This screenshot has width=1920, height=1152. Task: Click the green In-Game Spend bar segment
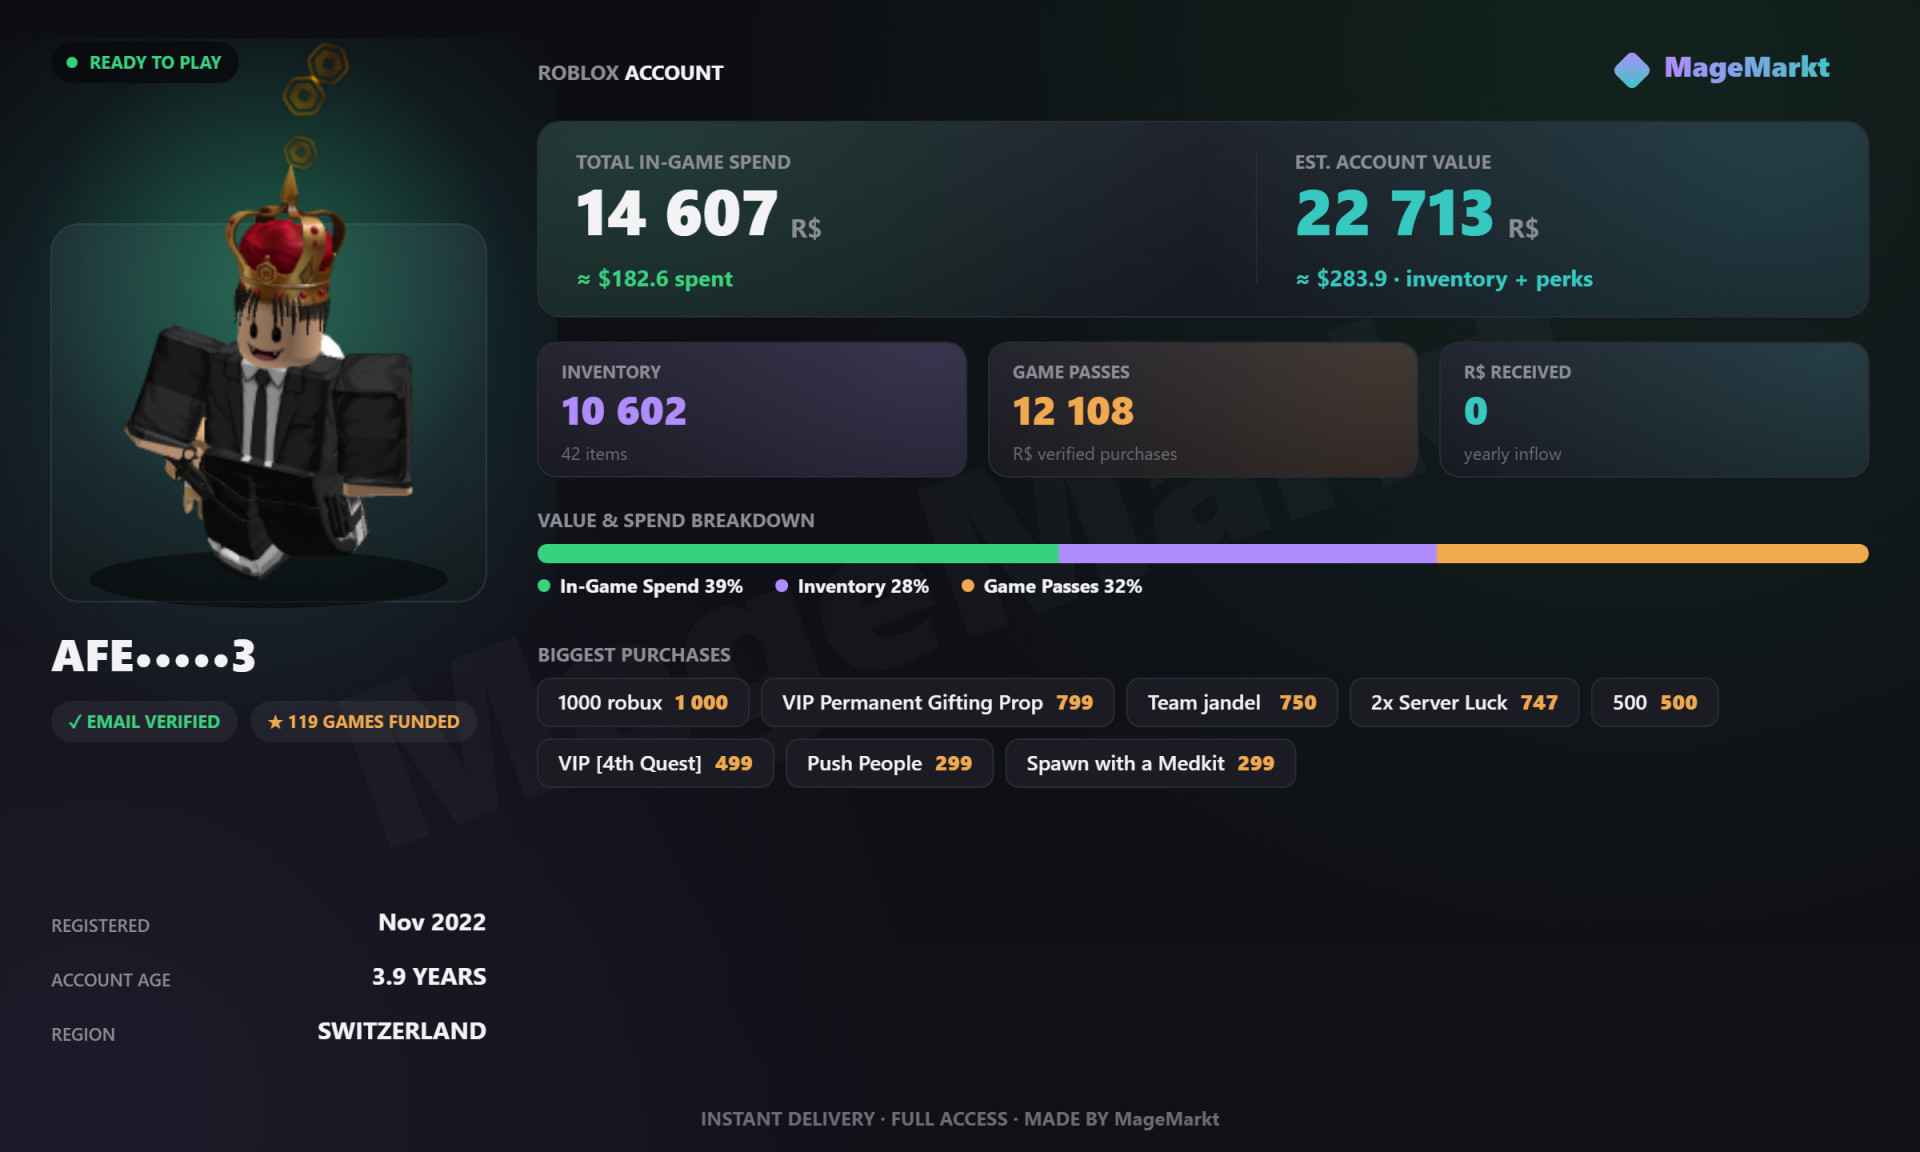click(x=798, y=554)
